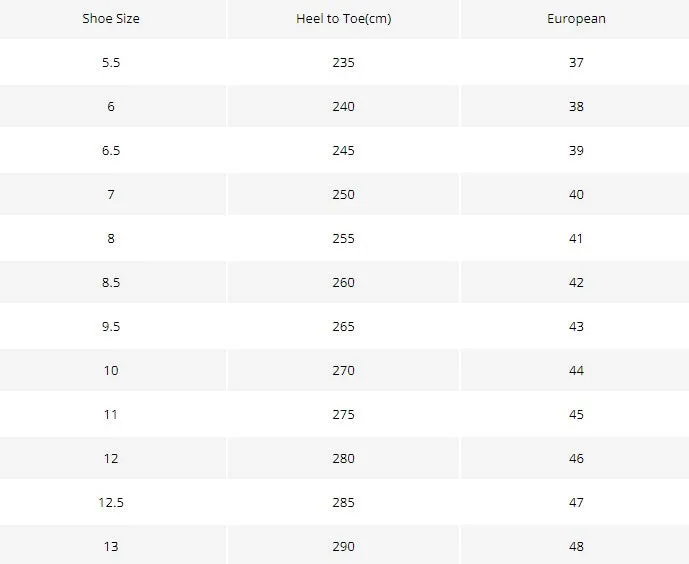The image size is (689, 564).
Task: Click European size 38 cell
Action: (x=576, y=106)
